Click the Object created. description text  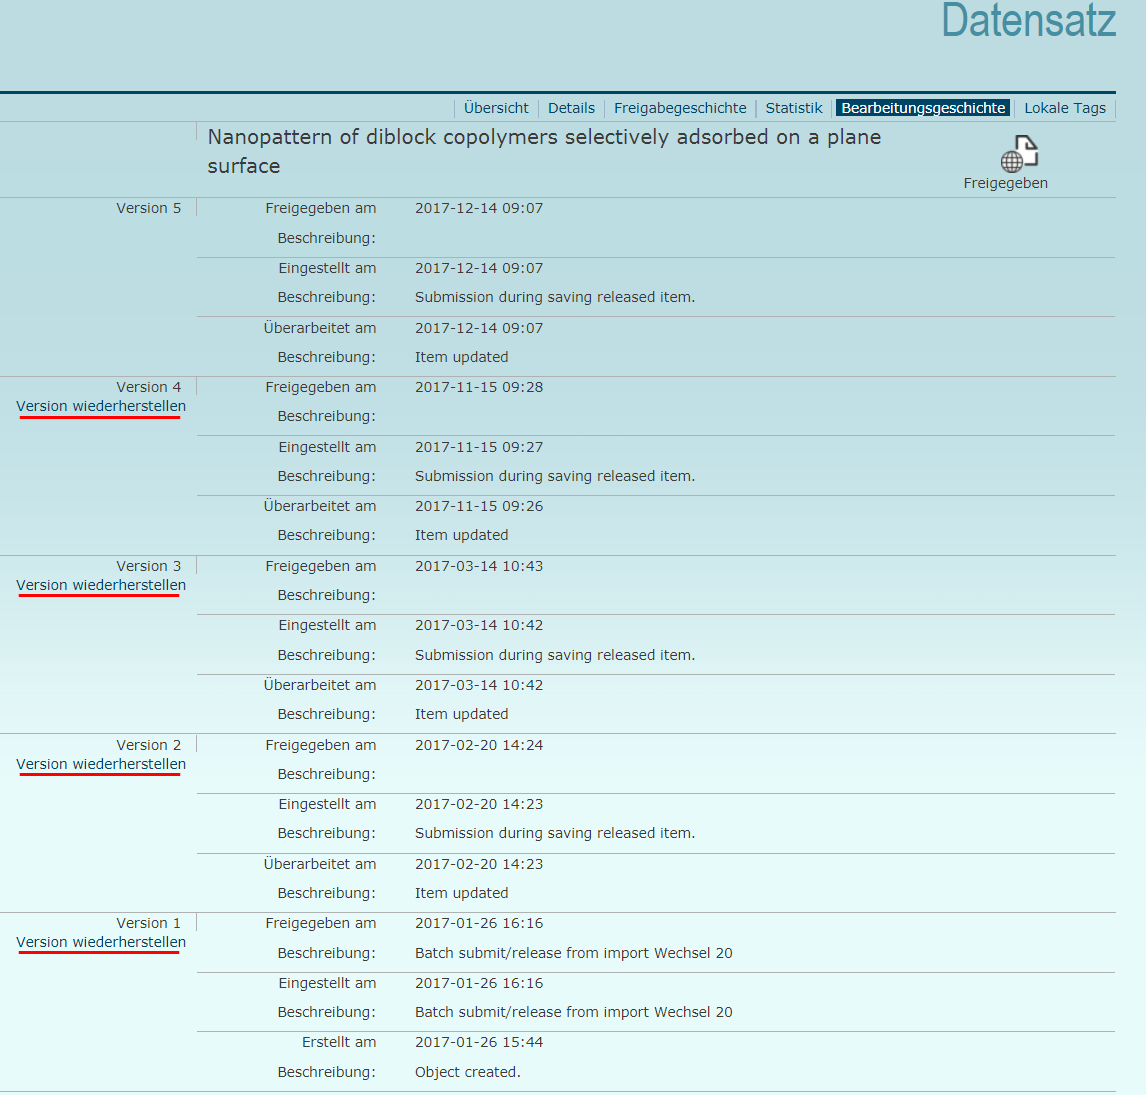pos(468,1072)
